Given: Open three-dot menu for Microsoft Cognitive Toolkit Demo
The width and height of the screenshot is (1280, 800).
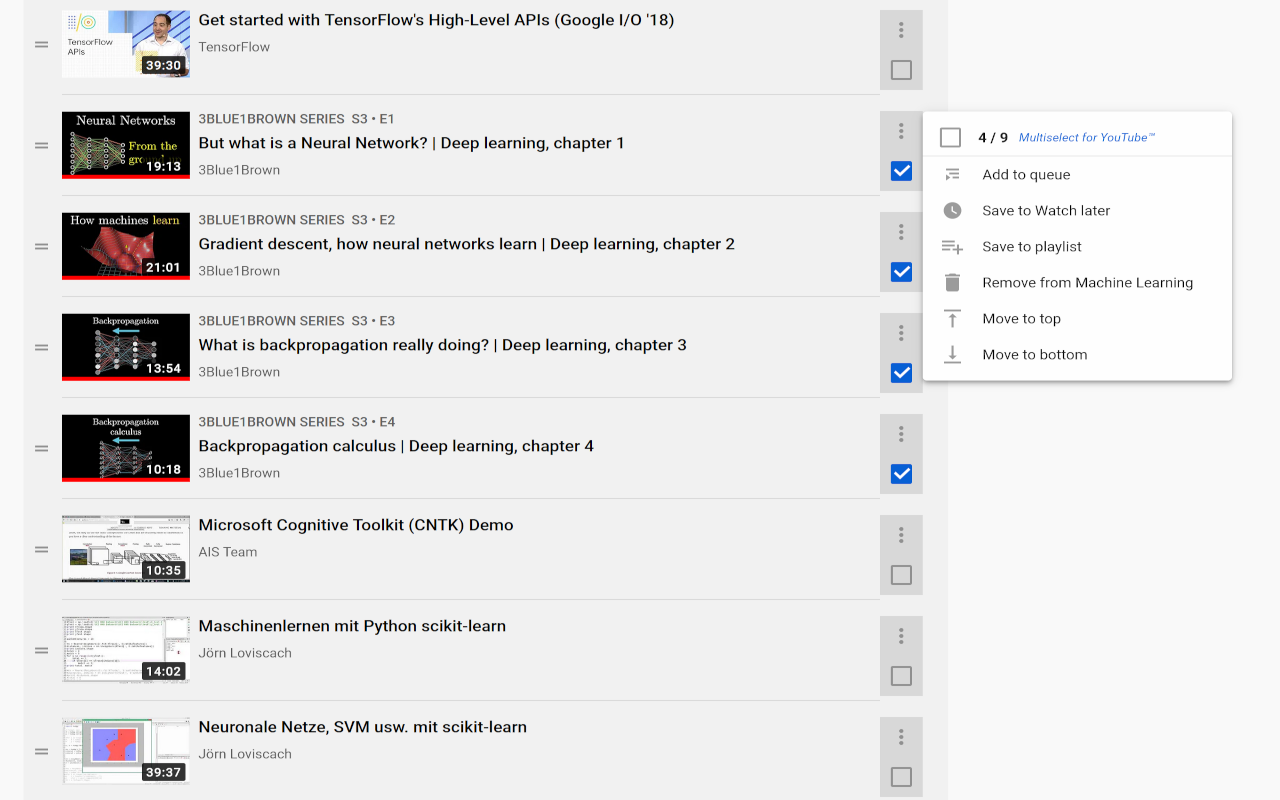Looking at the screenshot, I should 901,535.
